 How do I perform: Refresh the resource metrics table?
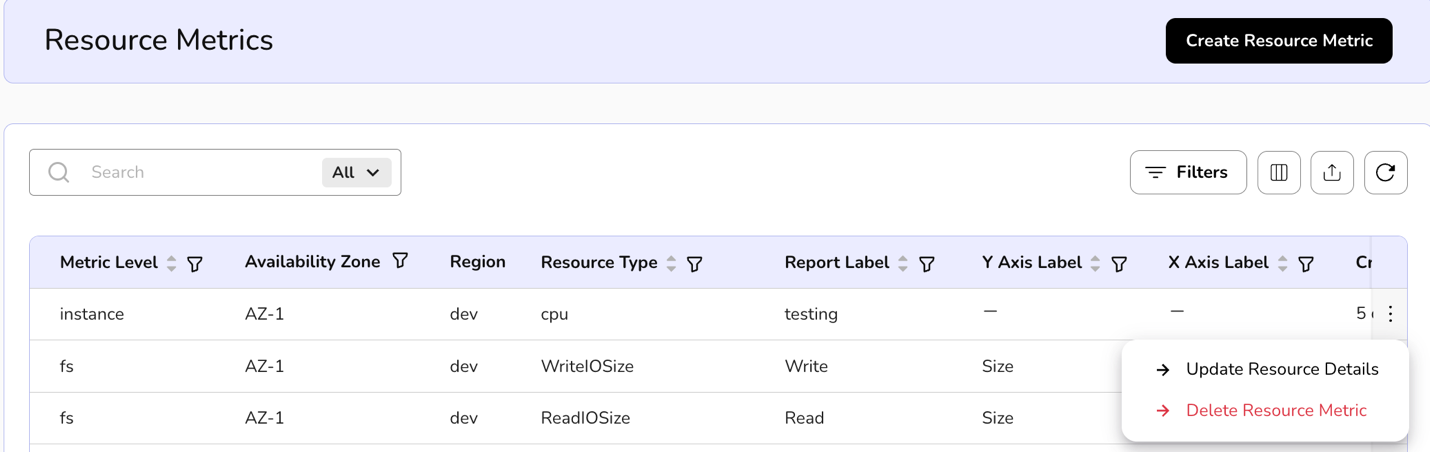click(1385, 173)
